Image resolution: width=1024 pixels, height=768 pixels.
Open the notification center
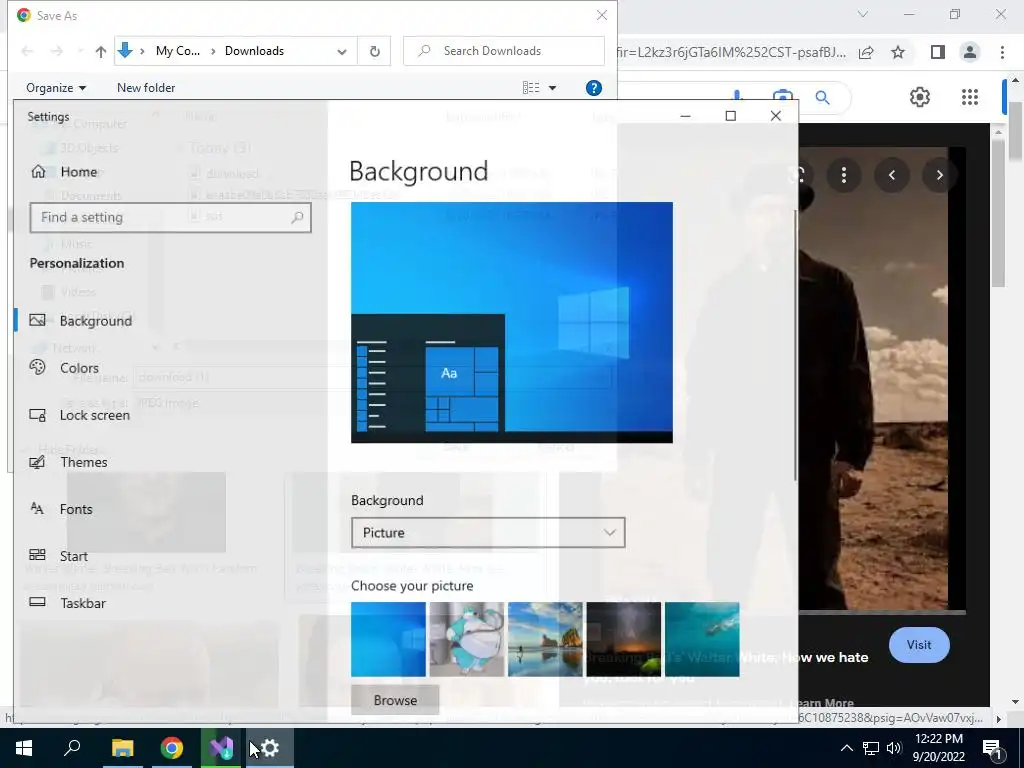pos(992,748)
